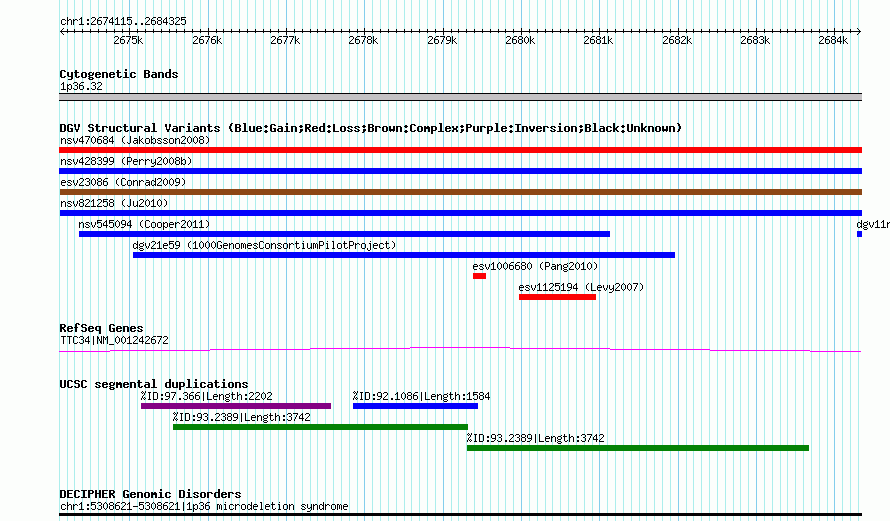
Task: Click the chr1:2674115..2684325 coordinate label
Action: click(123, 22)
